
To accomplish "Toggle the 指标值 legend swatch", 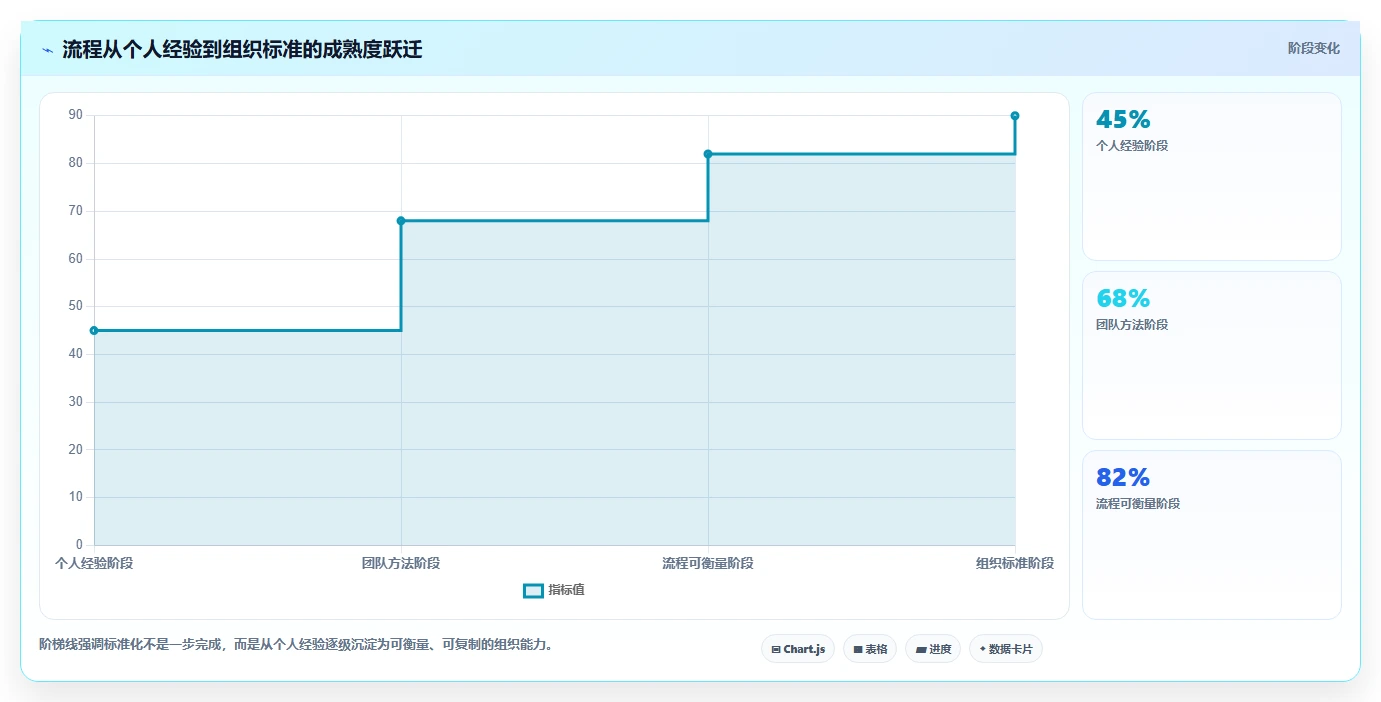I will click(x=534, y=590).
